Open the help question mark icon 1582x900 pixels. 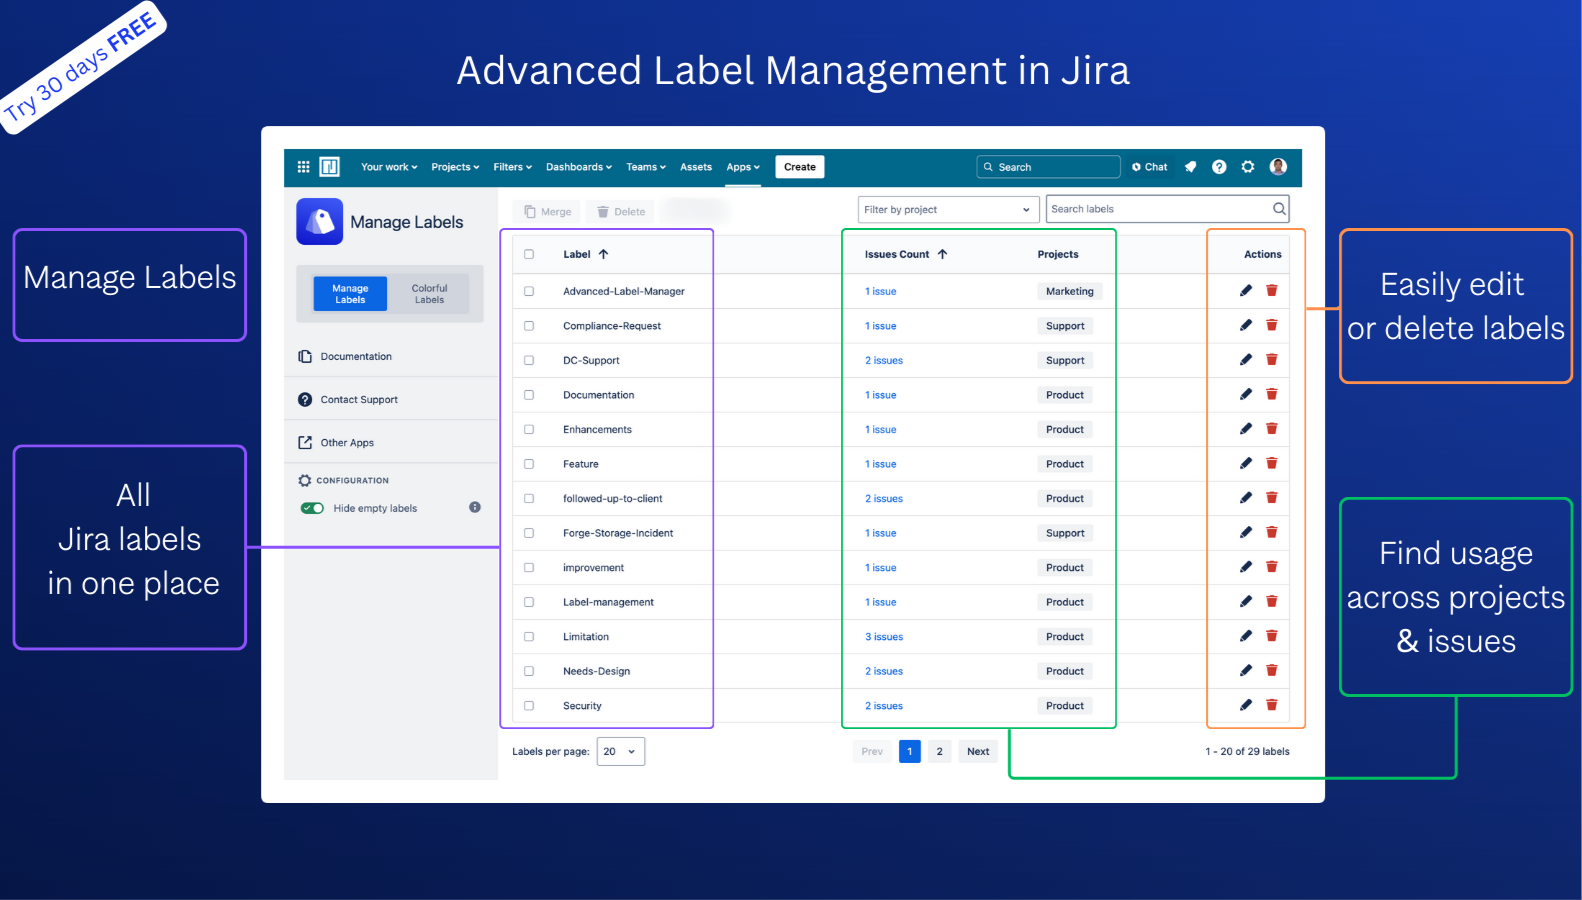click(1219, 167)
